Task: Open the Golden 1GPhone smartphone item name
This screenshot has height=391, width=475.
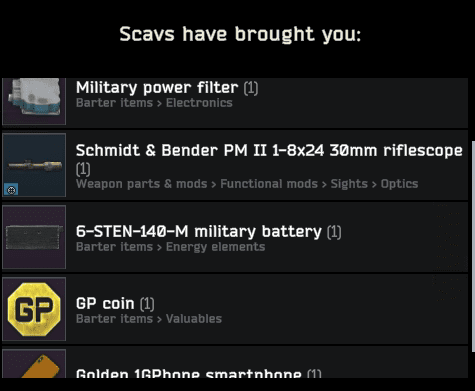Action: 188,373
